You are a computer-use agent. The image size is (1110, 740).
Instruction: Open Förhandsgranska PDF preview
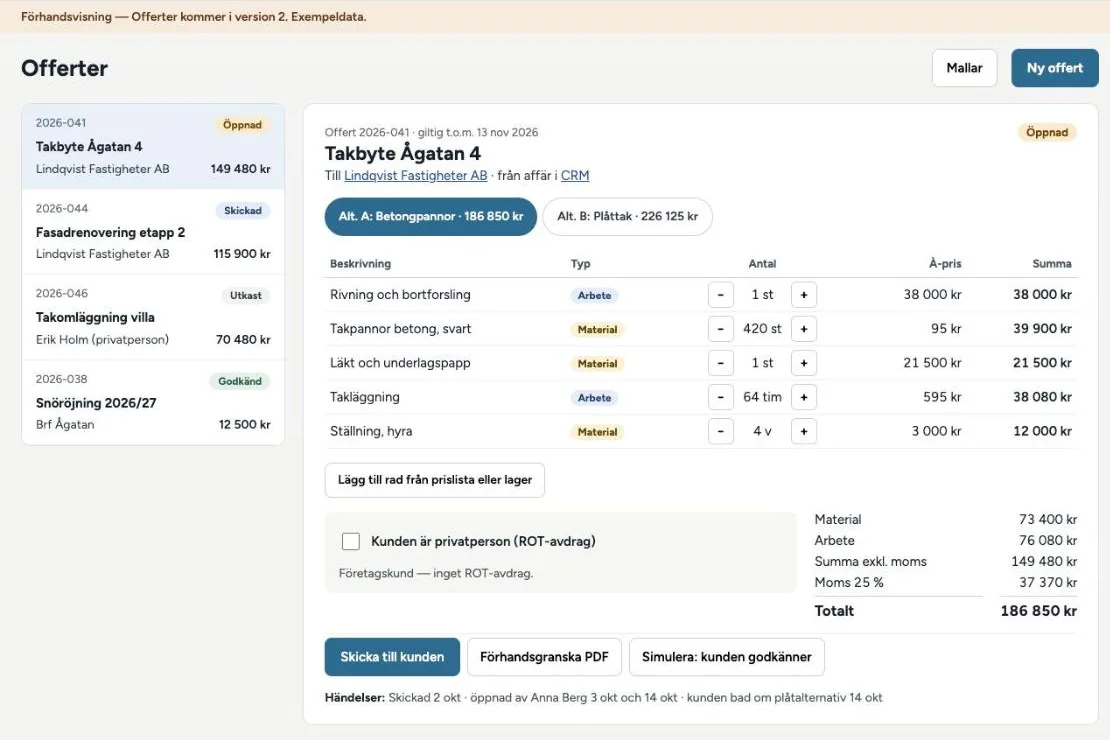(x=544, y=657)
